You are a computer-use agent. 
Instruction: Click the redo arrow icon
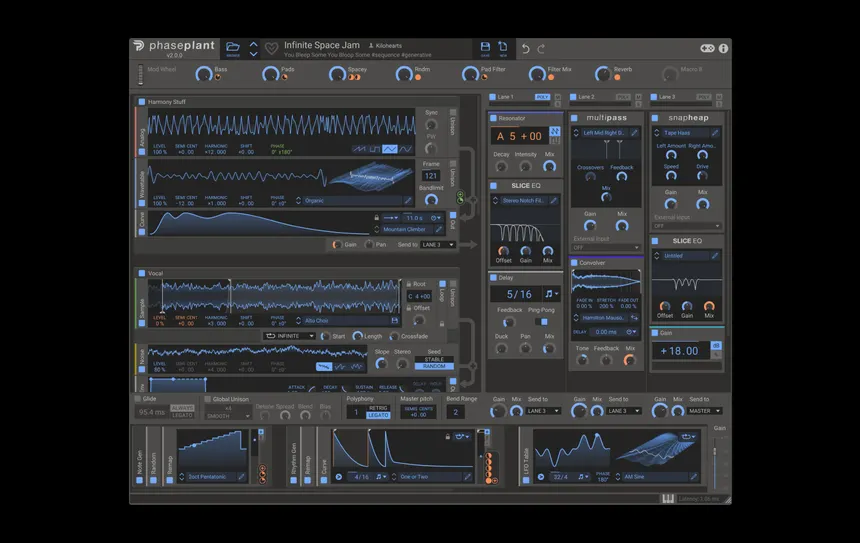pyautogui.click(x=542, y=48)
